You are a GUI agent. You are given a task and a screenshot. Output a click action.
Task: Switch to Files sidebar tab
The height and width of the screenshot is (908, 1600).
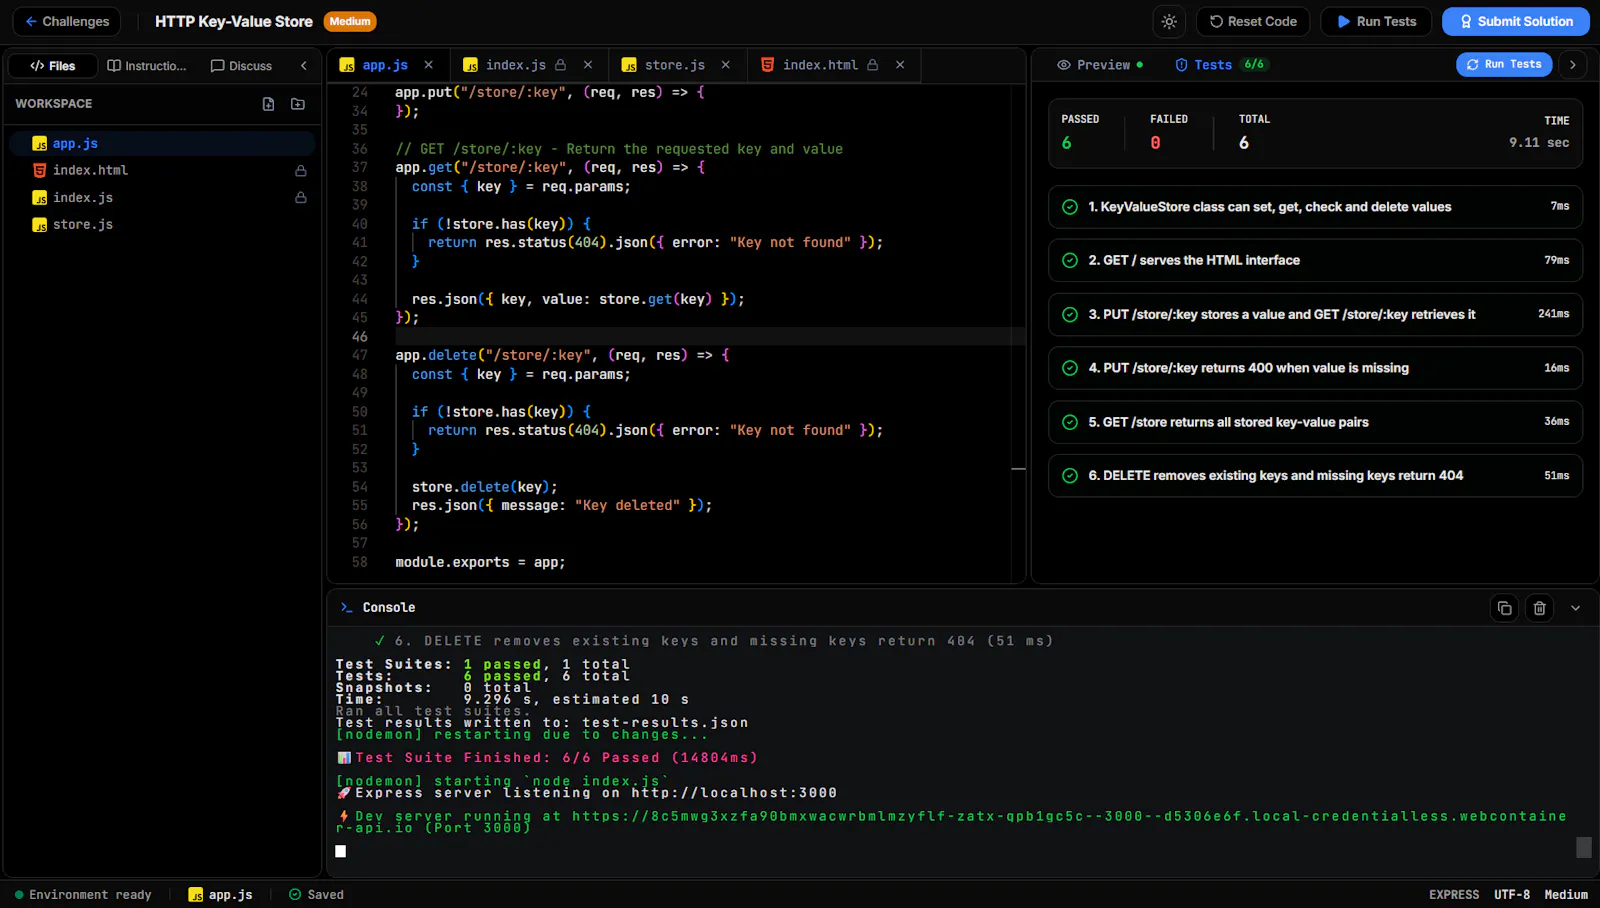[x=53, y=66]
